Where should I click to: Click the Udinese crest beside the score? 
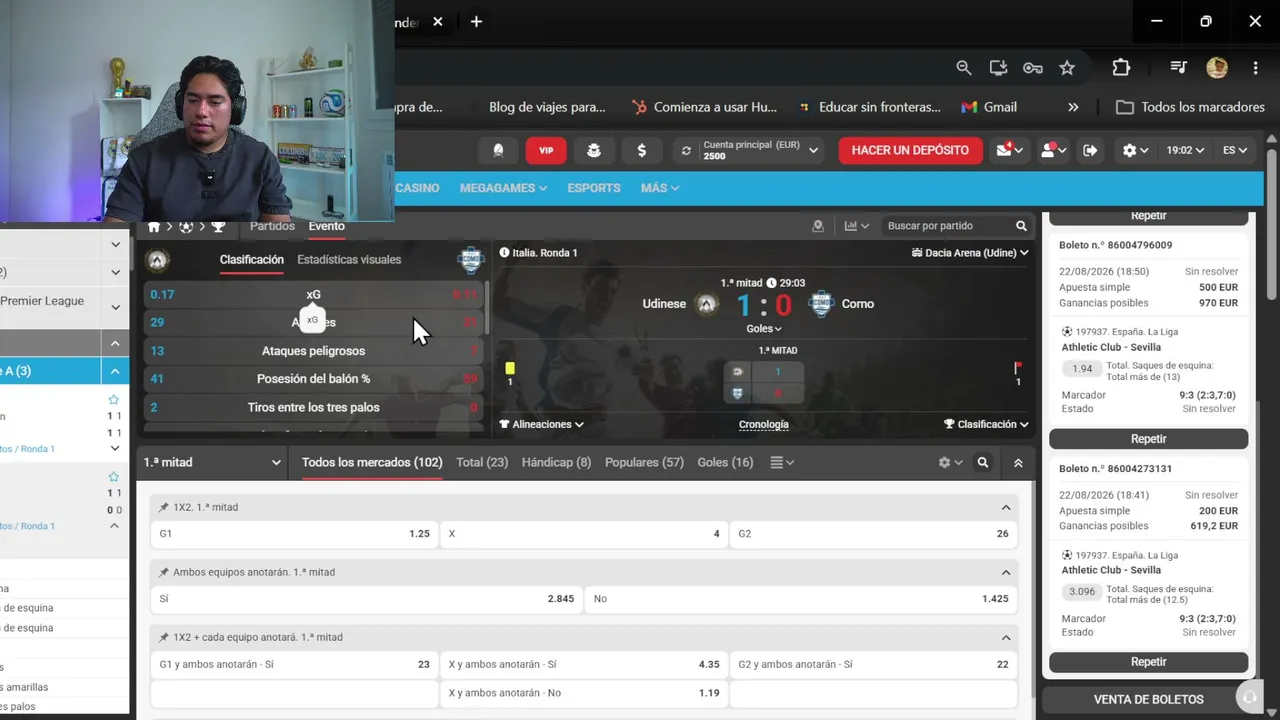(x=707, y=304)
